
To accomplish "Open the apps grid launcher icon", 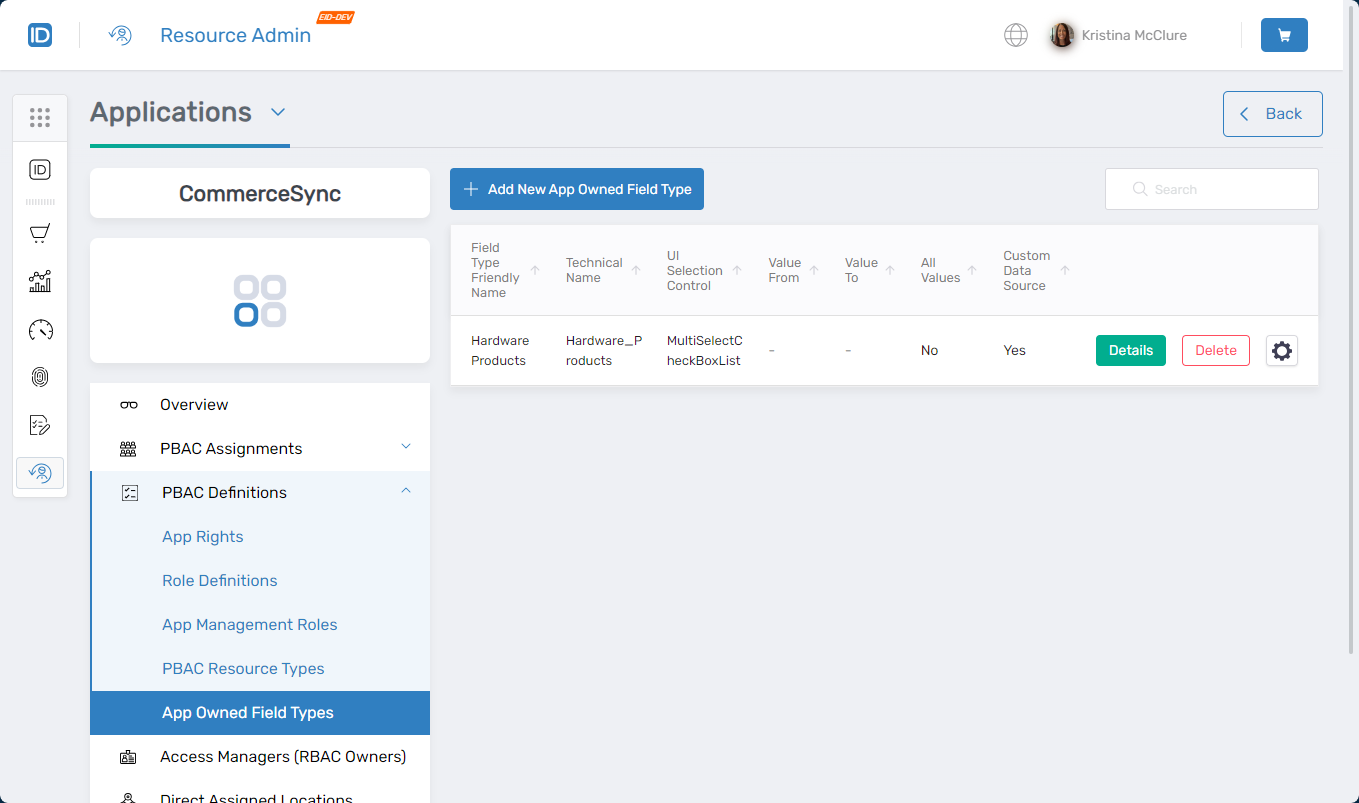I will (x=40, y=118).
